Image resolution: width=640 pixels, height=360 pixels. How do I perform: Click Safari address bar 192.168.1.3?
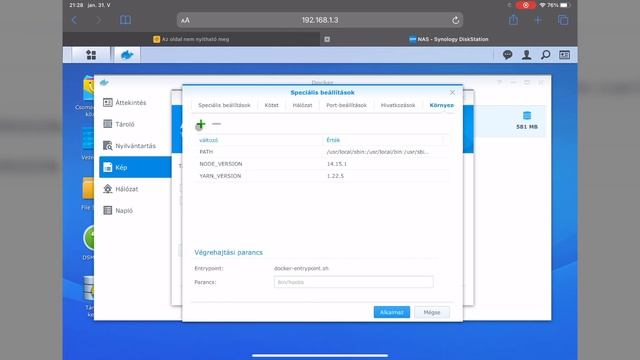pos(320,20)
